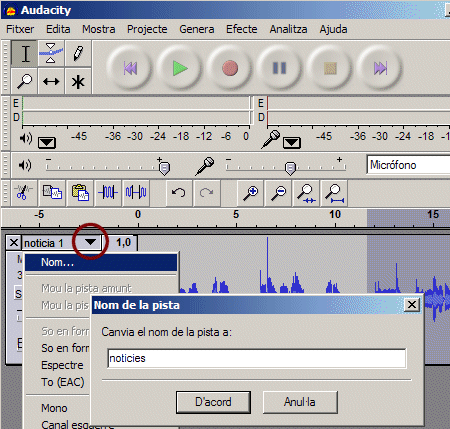The width and height of the screenshot is (450, 429).
Task: Click the Undo arrow icon
Action: point(179,193)
